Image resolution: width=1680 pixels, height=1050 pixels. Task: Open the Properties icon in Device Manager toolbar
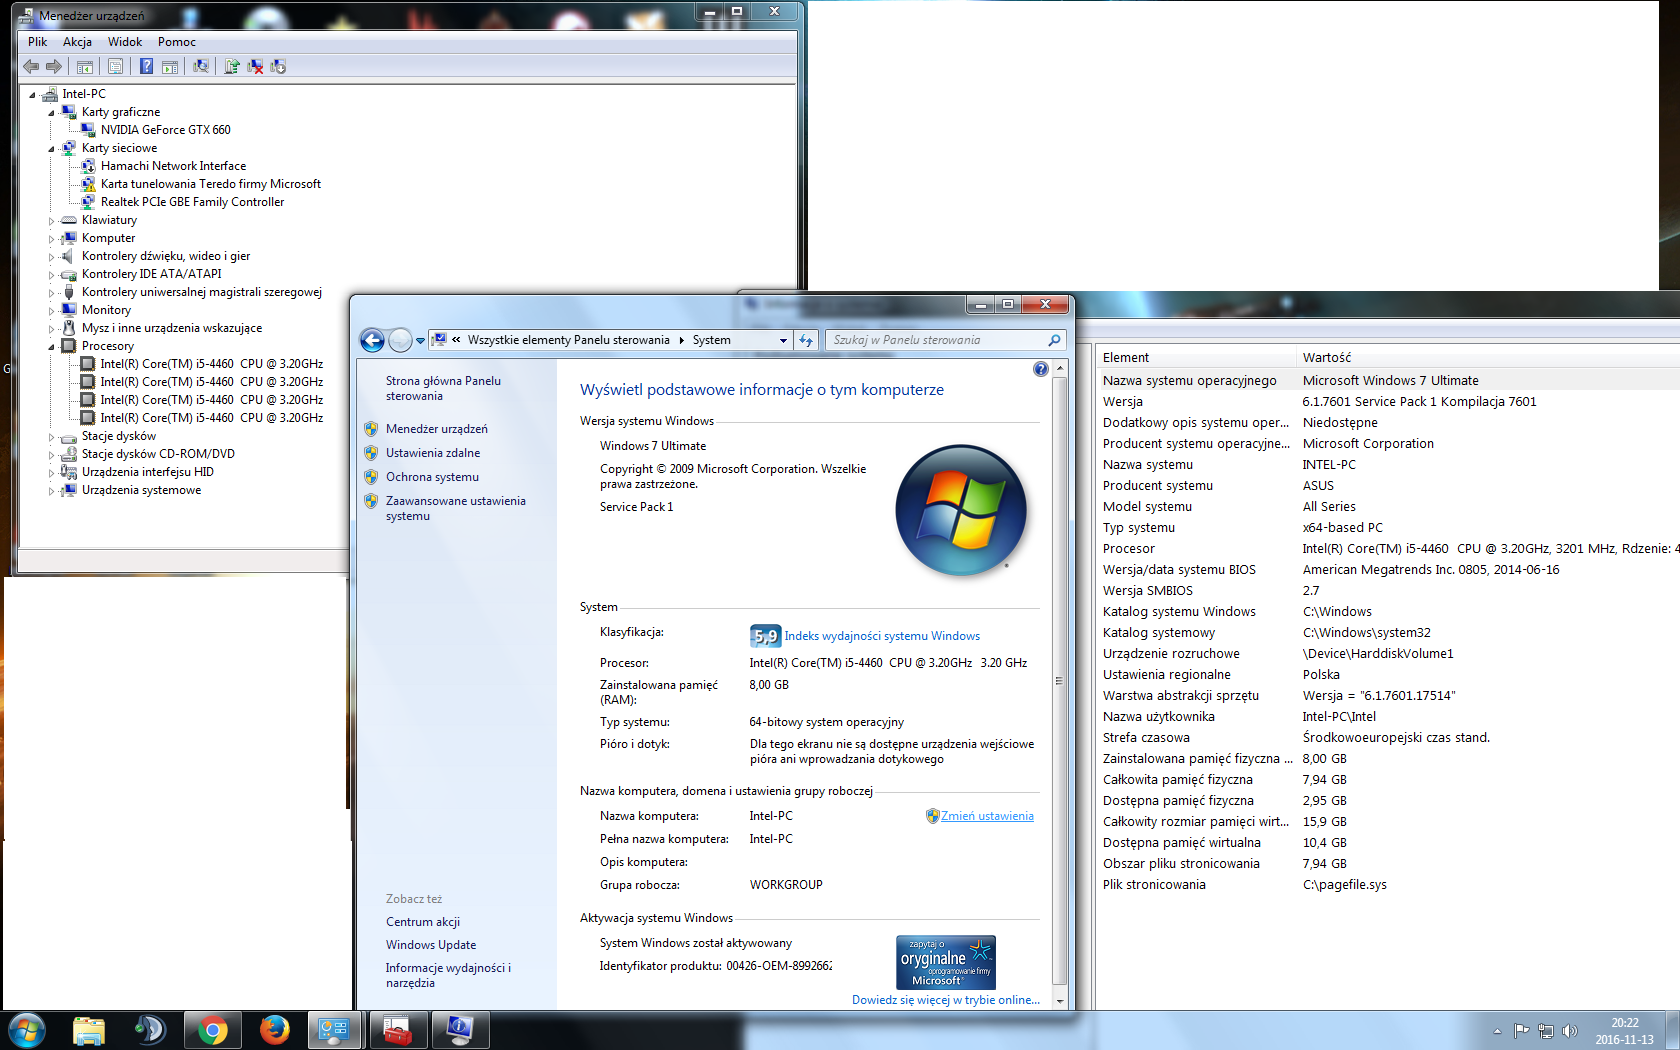(115, 66)
